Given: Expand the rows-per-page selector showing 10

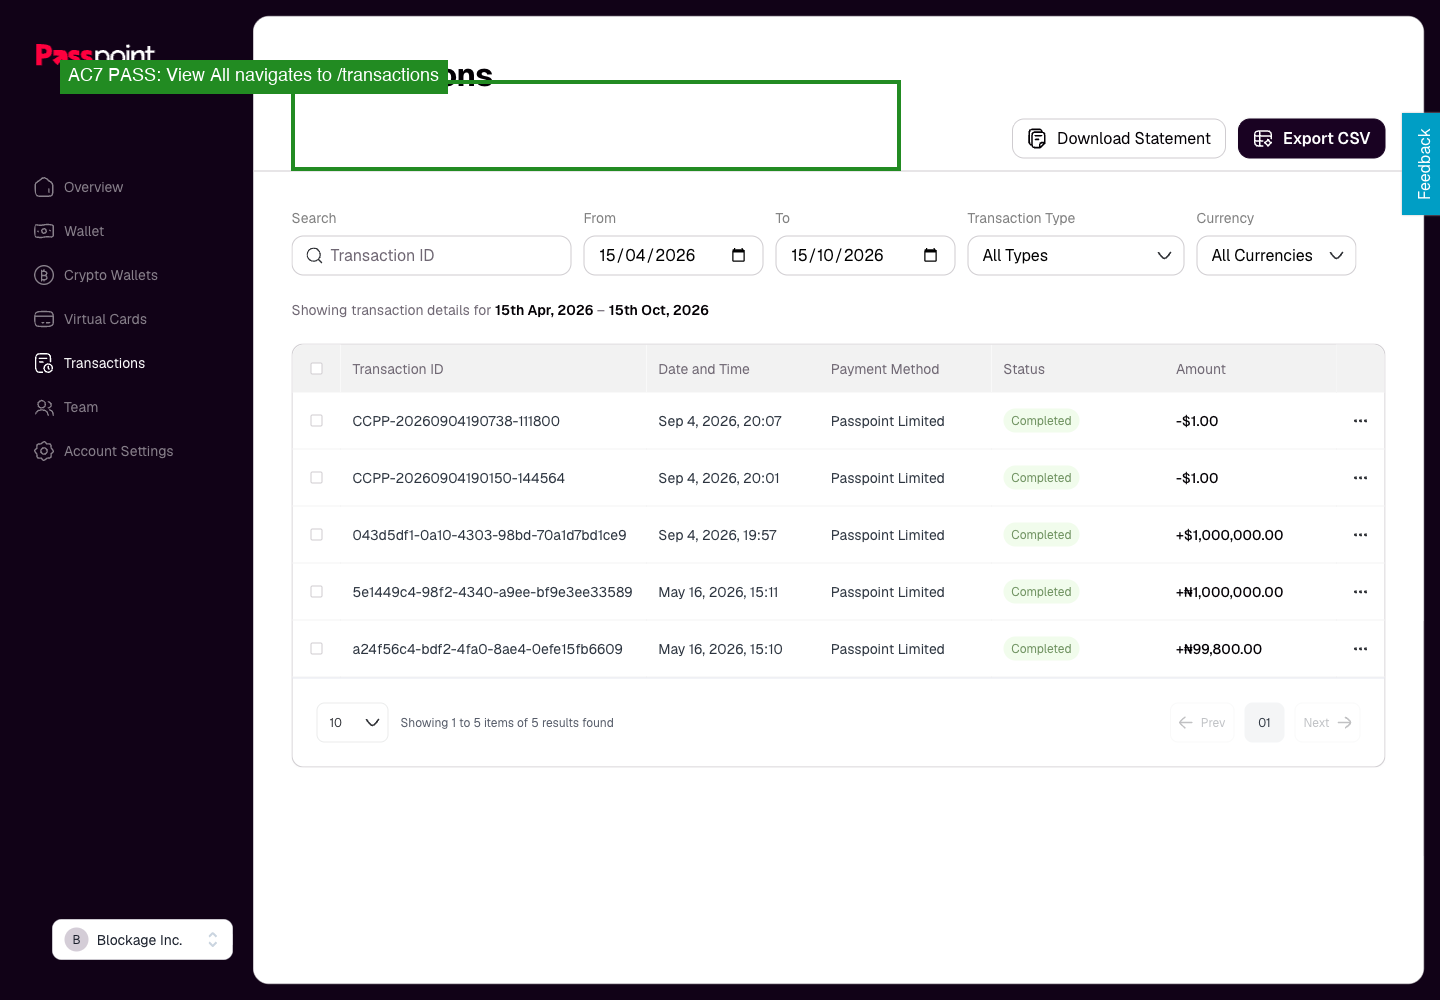Looking at the screenshot, I should point(352,722).
